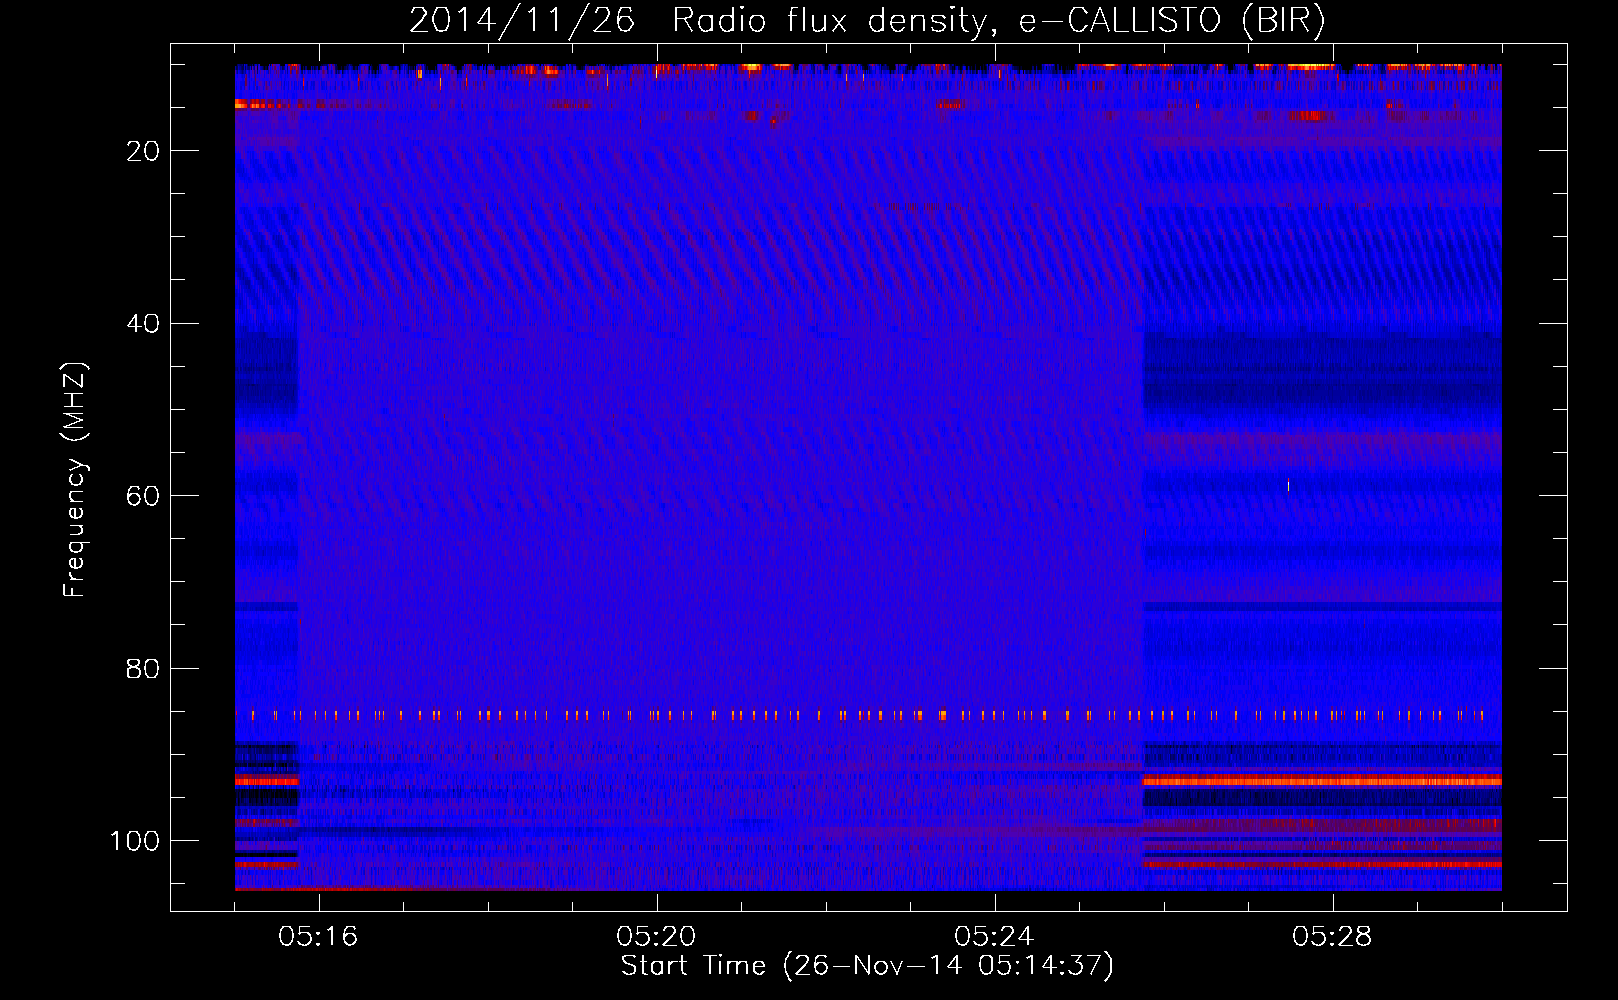
Task: Click the 80 MHz frequency tick label
Action: [144, 668]
